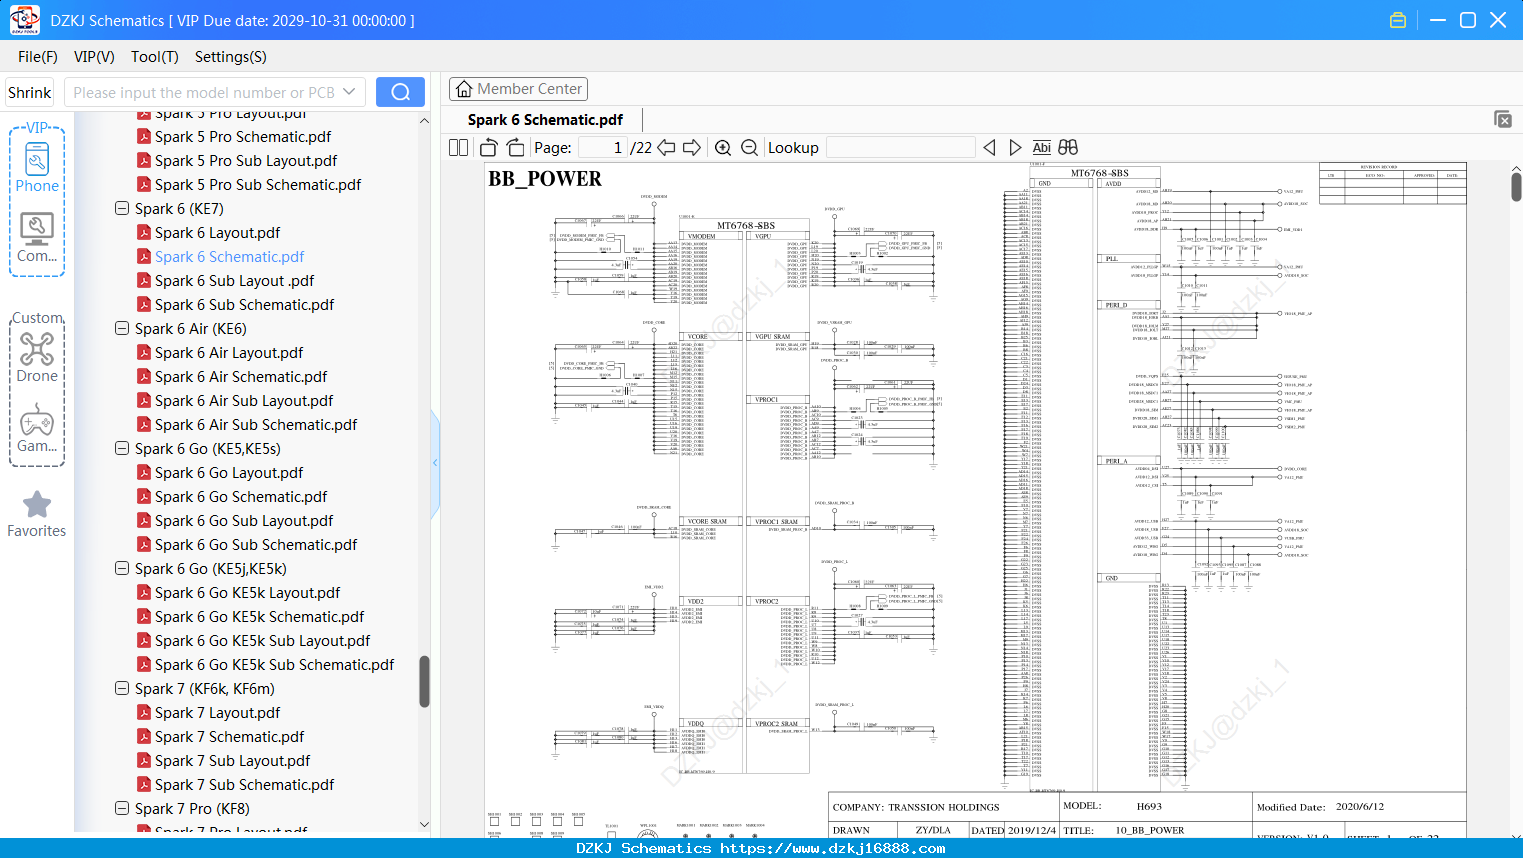1523x858 pixels.
Task: Click the Lookup text field
Action: pos(900,148)
